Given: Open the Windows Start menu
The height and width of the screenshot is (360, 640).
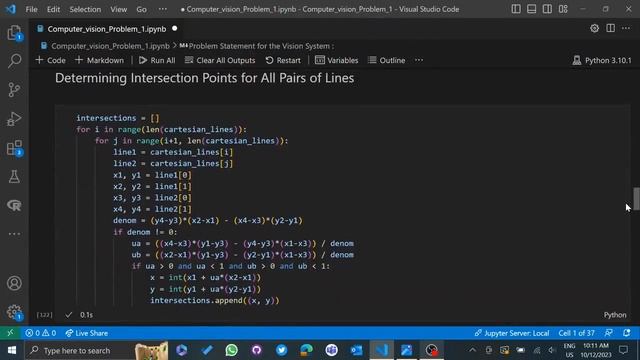Looking at the screenshot, I should click(x=12, y=350).
